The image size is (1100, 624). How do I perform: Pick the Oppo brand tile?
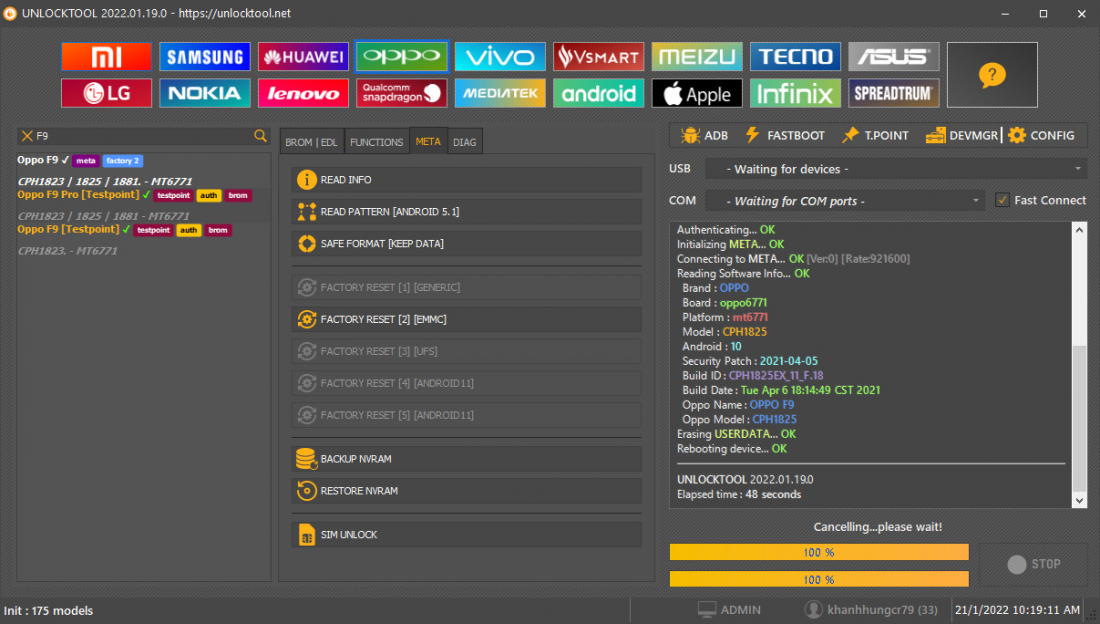click(401, 57)
